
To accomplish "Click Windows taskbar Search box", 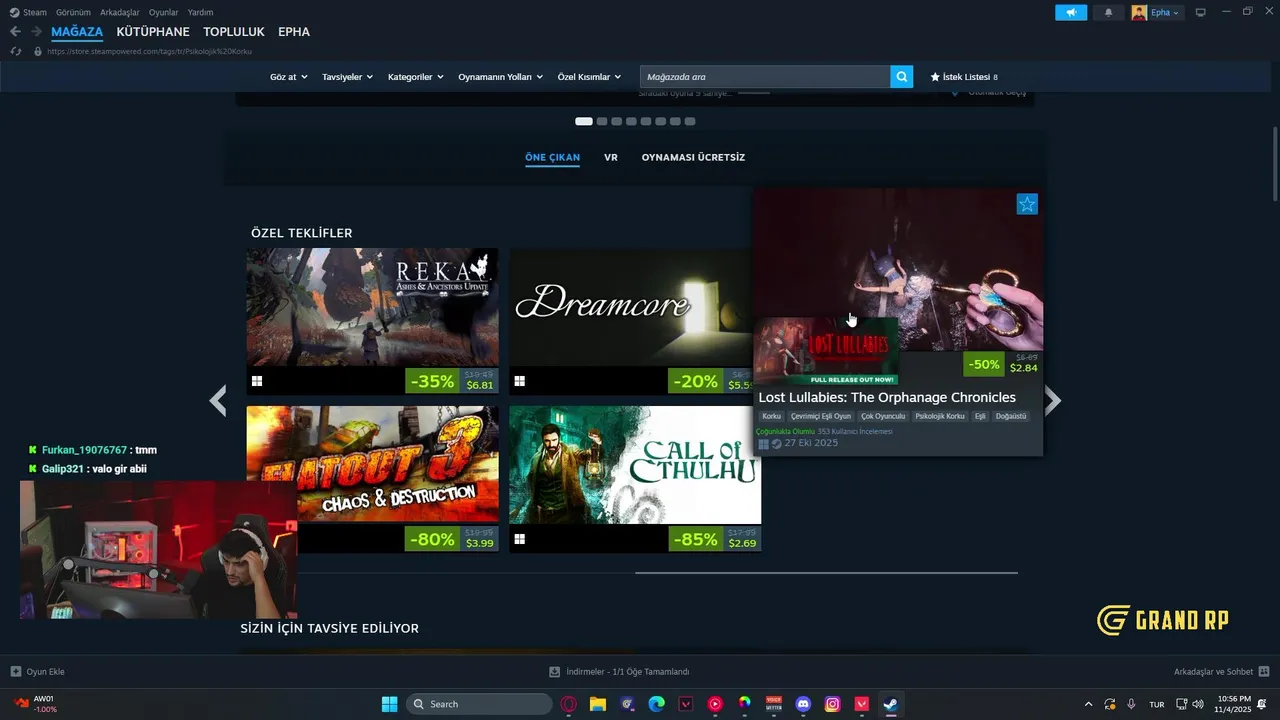I will pyautogui.click(x=479, y=704).
